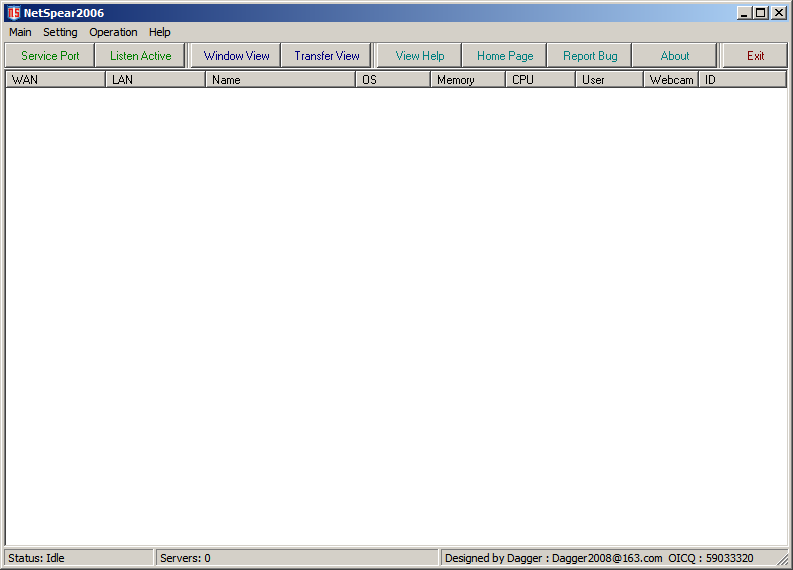Image resolution: width=793 pixels, height=570 pixels.
Task: Sort list by WAN column header
Action: click(55, 80)
